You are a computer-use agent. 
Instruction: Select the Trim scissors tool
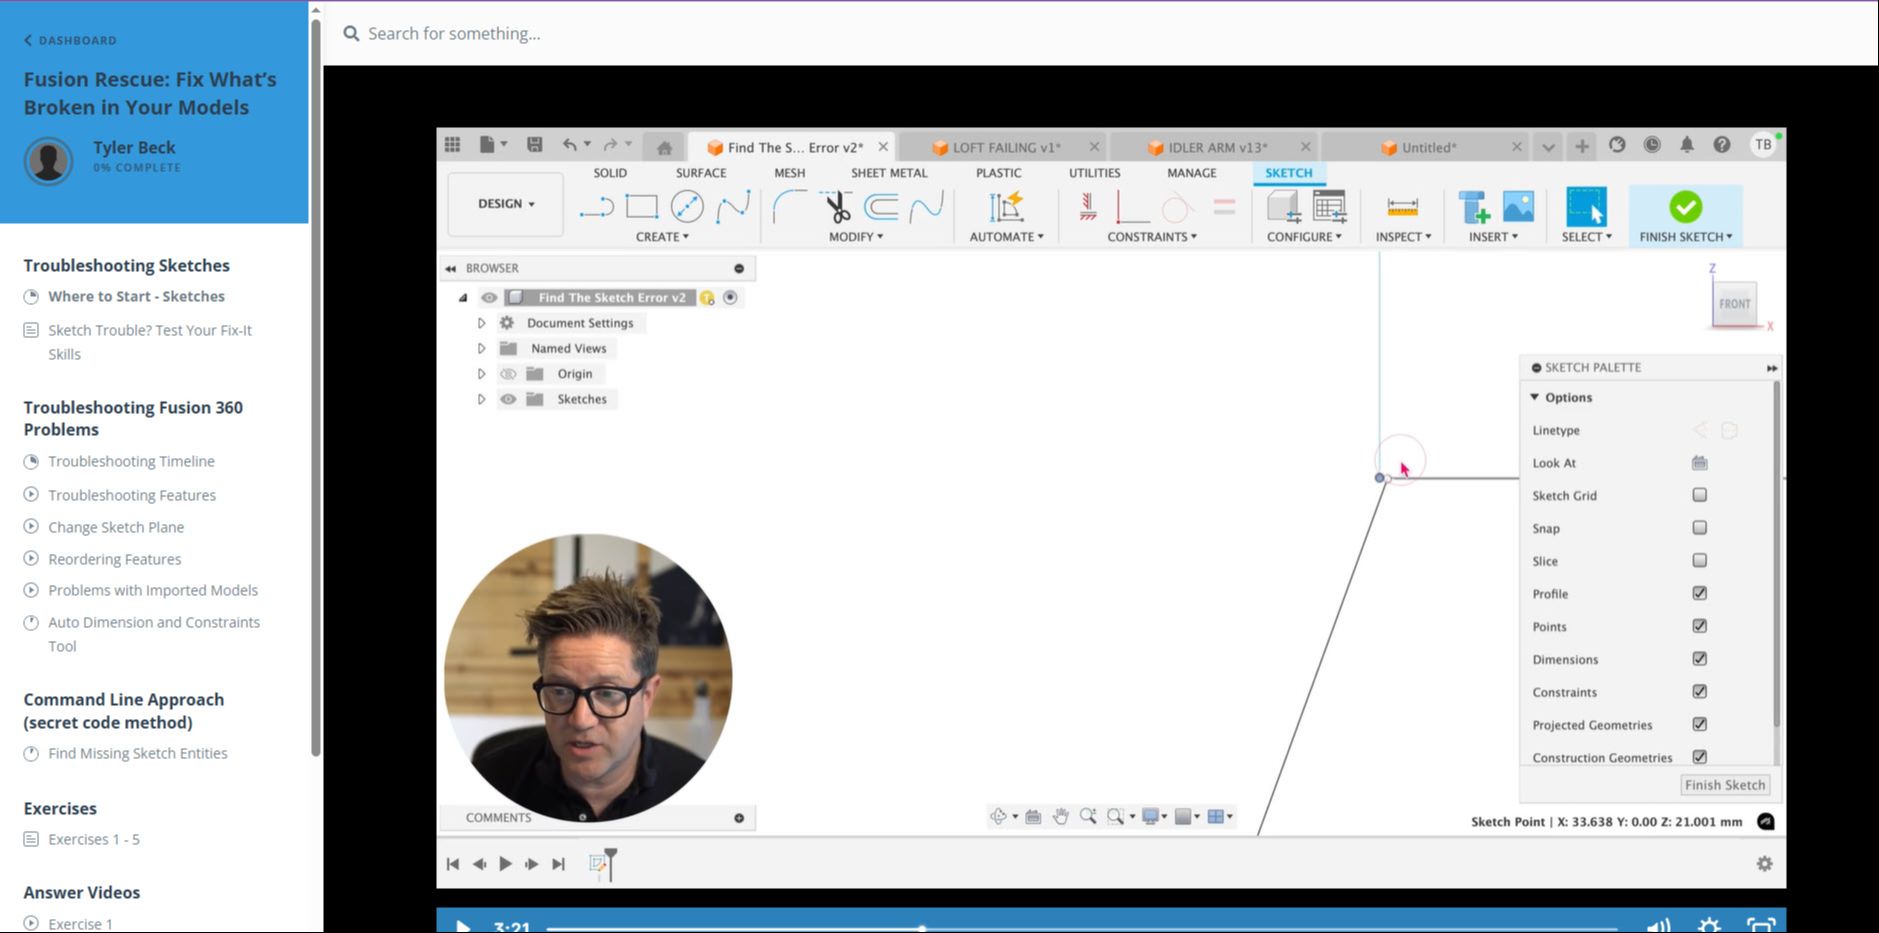(837, 207)
